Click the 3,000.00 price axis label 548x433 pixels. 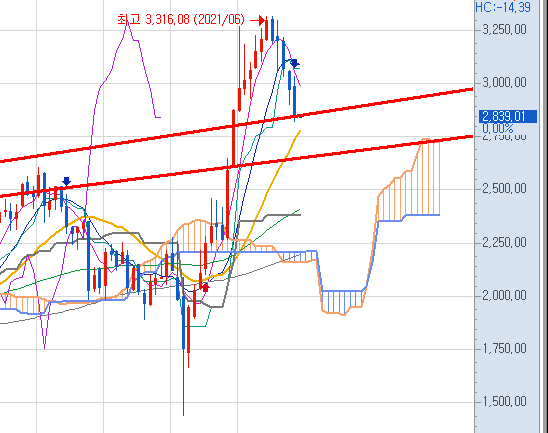(x=504, y=83)
